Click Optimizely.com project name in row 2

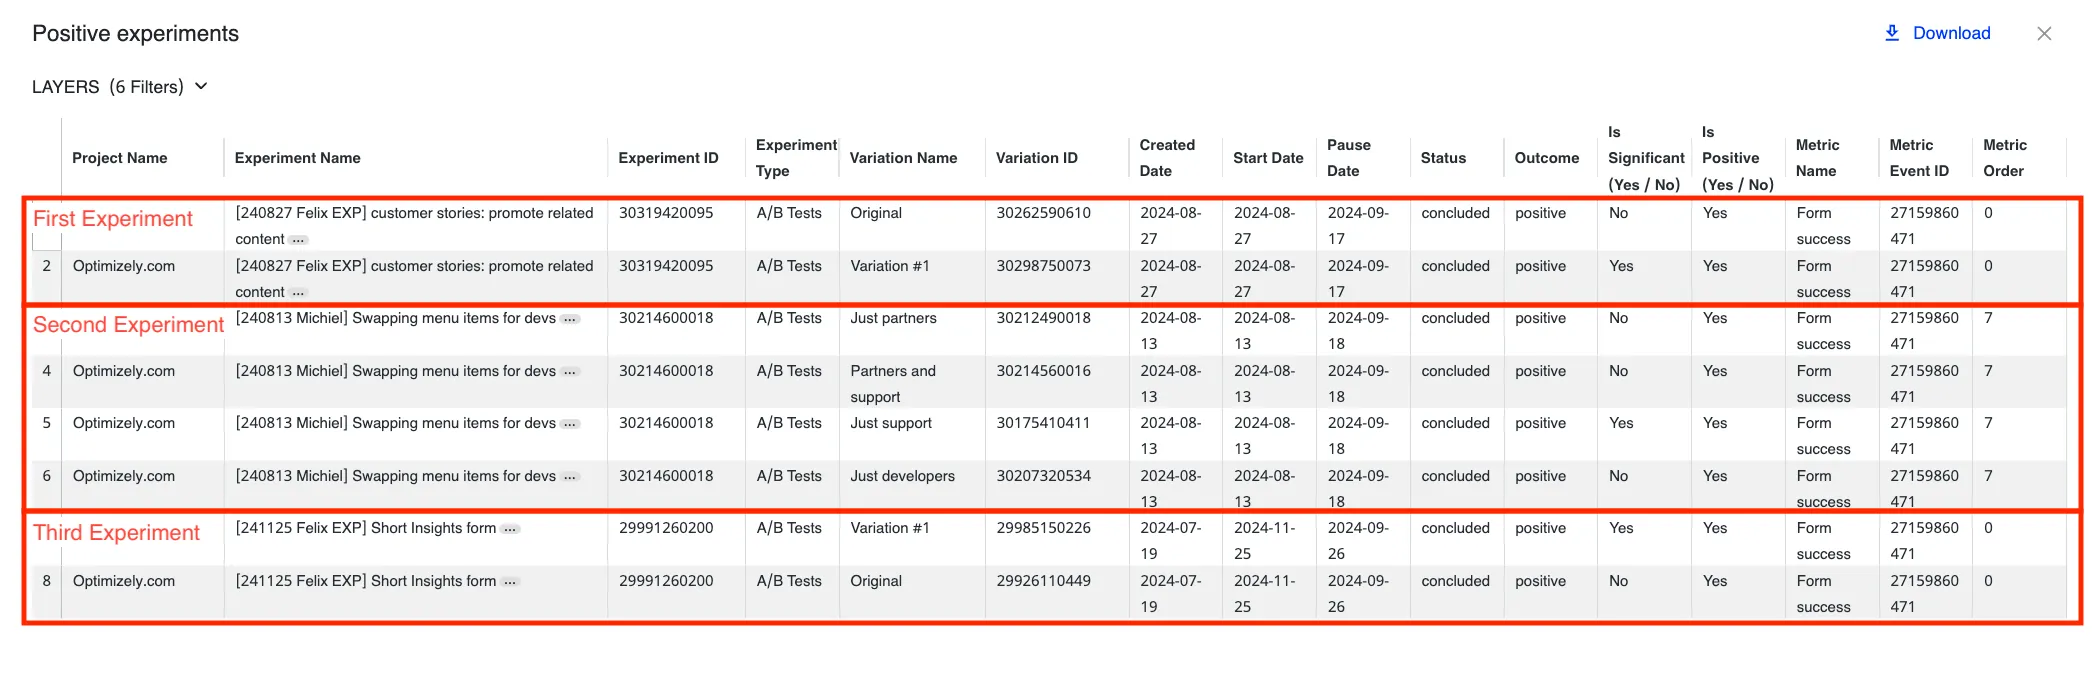(124, 266)
